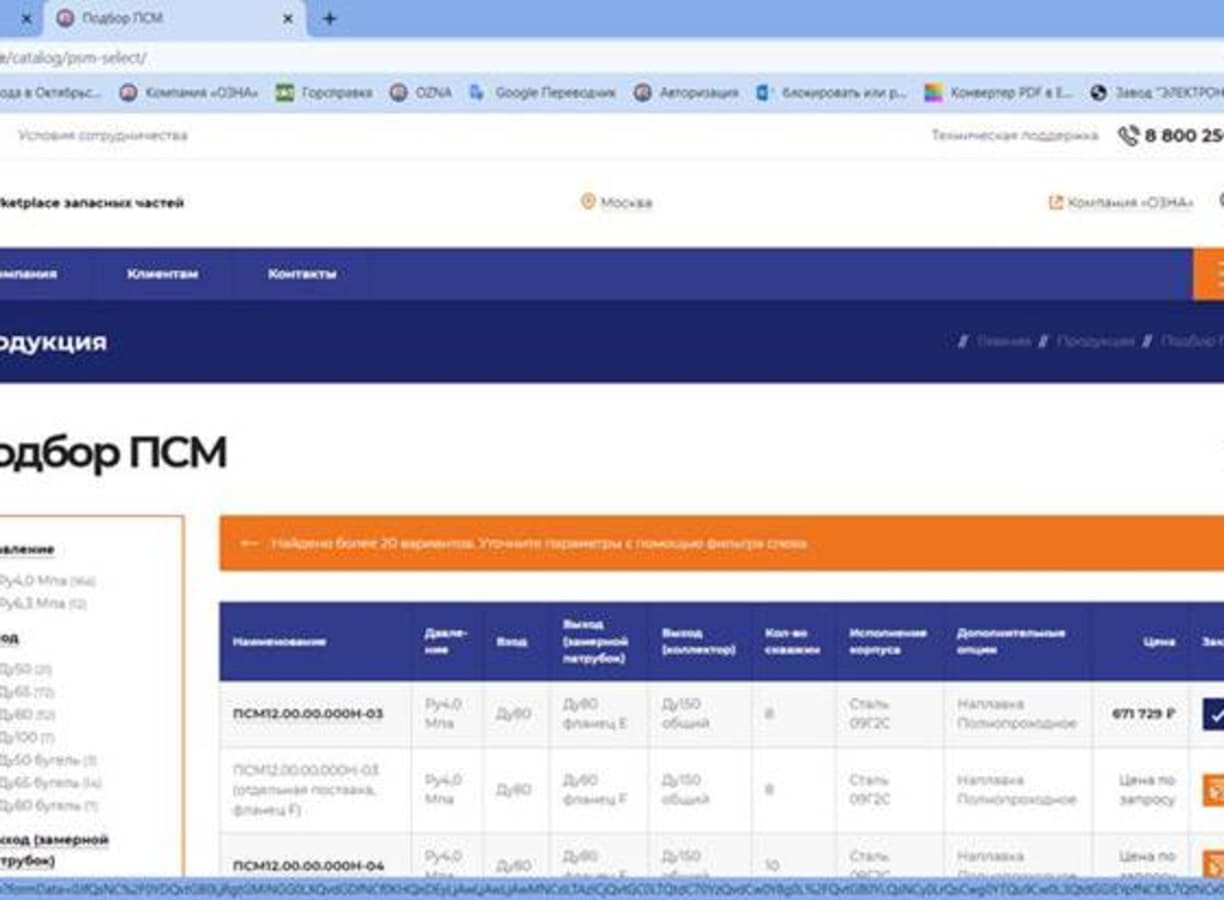Open the Условия сотрудничества link
The width and height of the screenshot is (1224, 900).
(102, 136)
